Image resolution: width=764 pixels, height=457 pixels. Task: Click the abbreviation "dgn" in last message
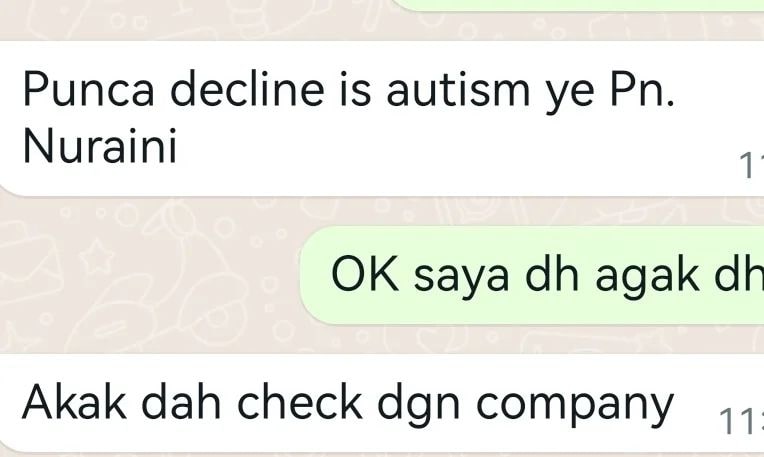click(x=419, y=404)
